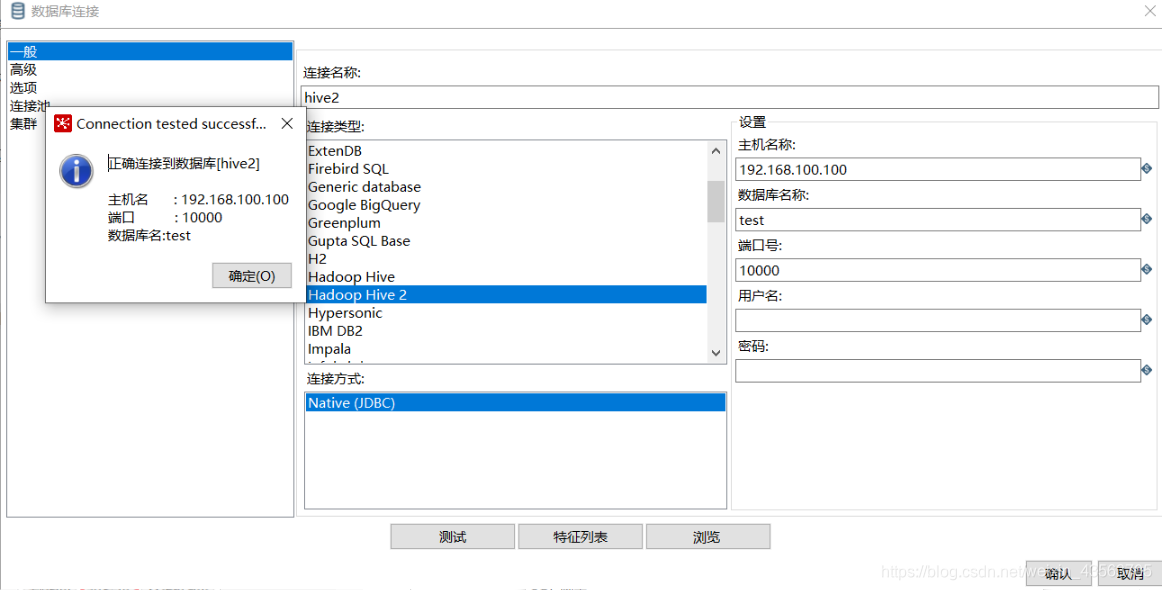The width and height of the screenshot is (1162, 590).
Task: Switch to the 选项 section
Action: (x=23, y=87)
